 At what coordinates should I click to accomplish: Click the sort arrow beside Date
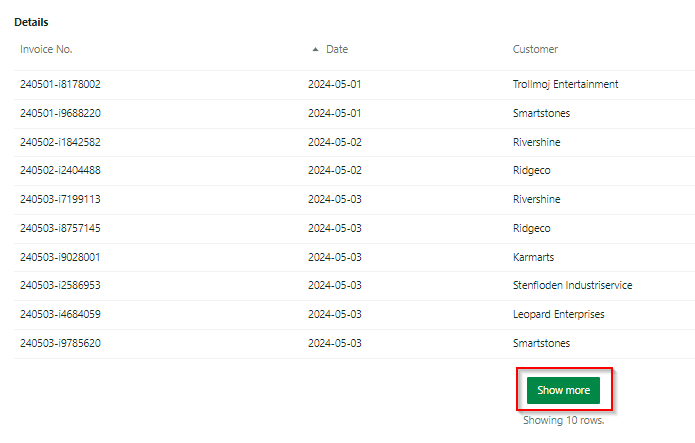click(x=315, y=49)
